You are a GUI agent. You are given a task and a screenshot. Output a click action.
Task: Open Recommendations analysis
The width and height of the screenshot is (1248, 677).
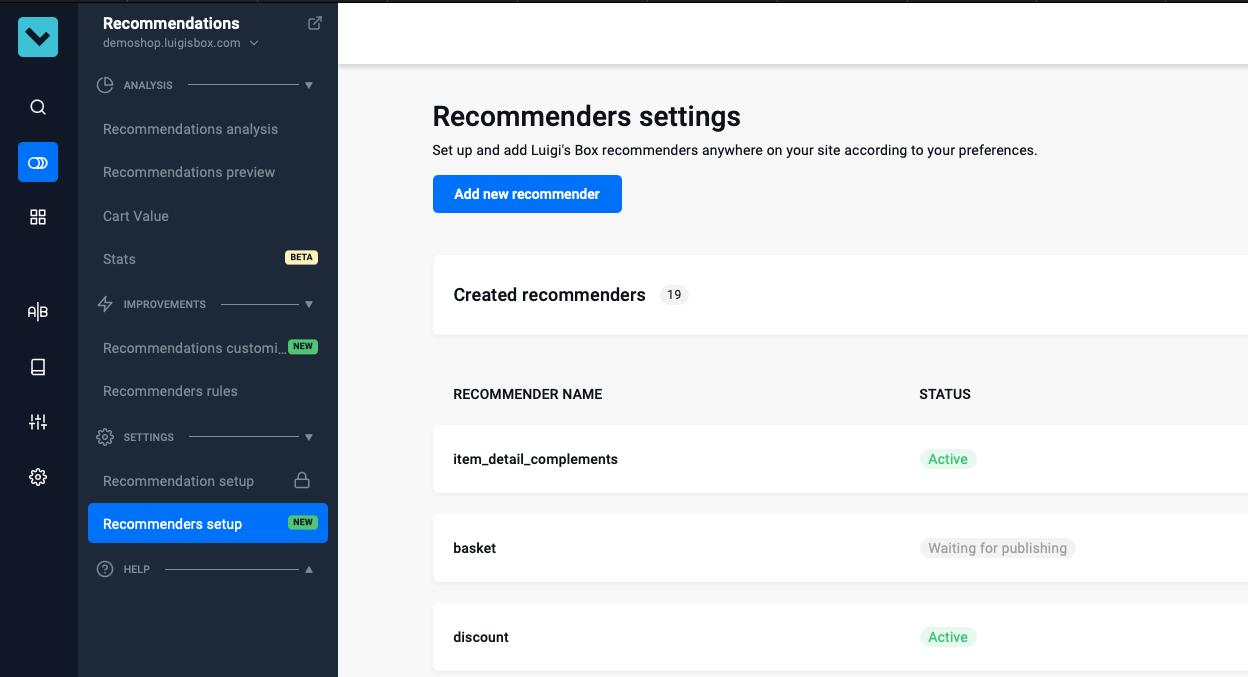[x=189, y=129]
